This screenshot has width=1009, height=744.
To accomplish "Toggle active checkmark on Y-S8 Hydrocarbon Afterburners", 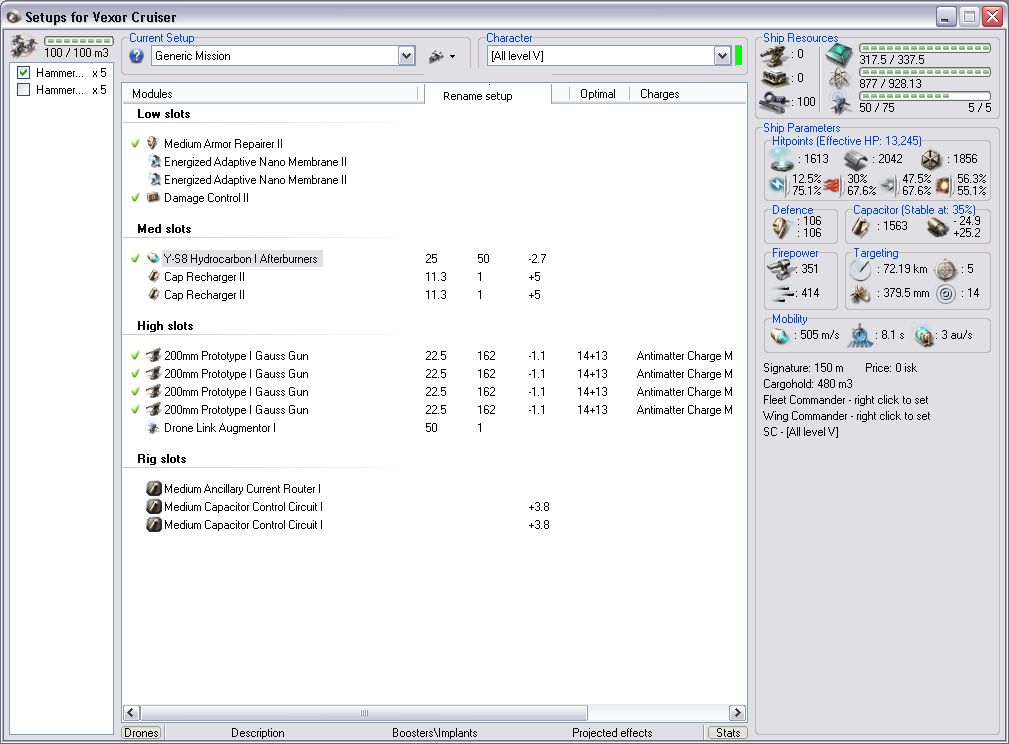I will [x=135, y=258].
